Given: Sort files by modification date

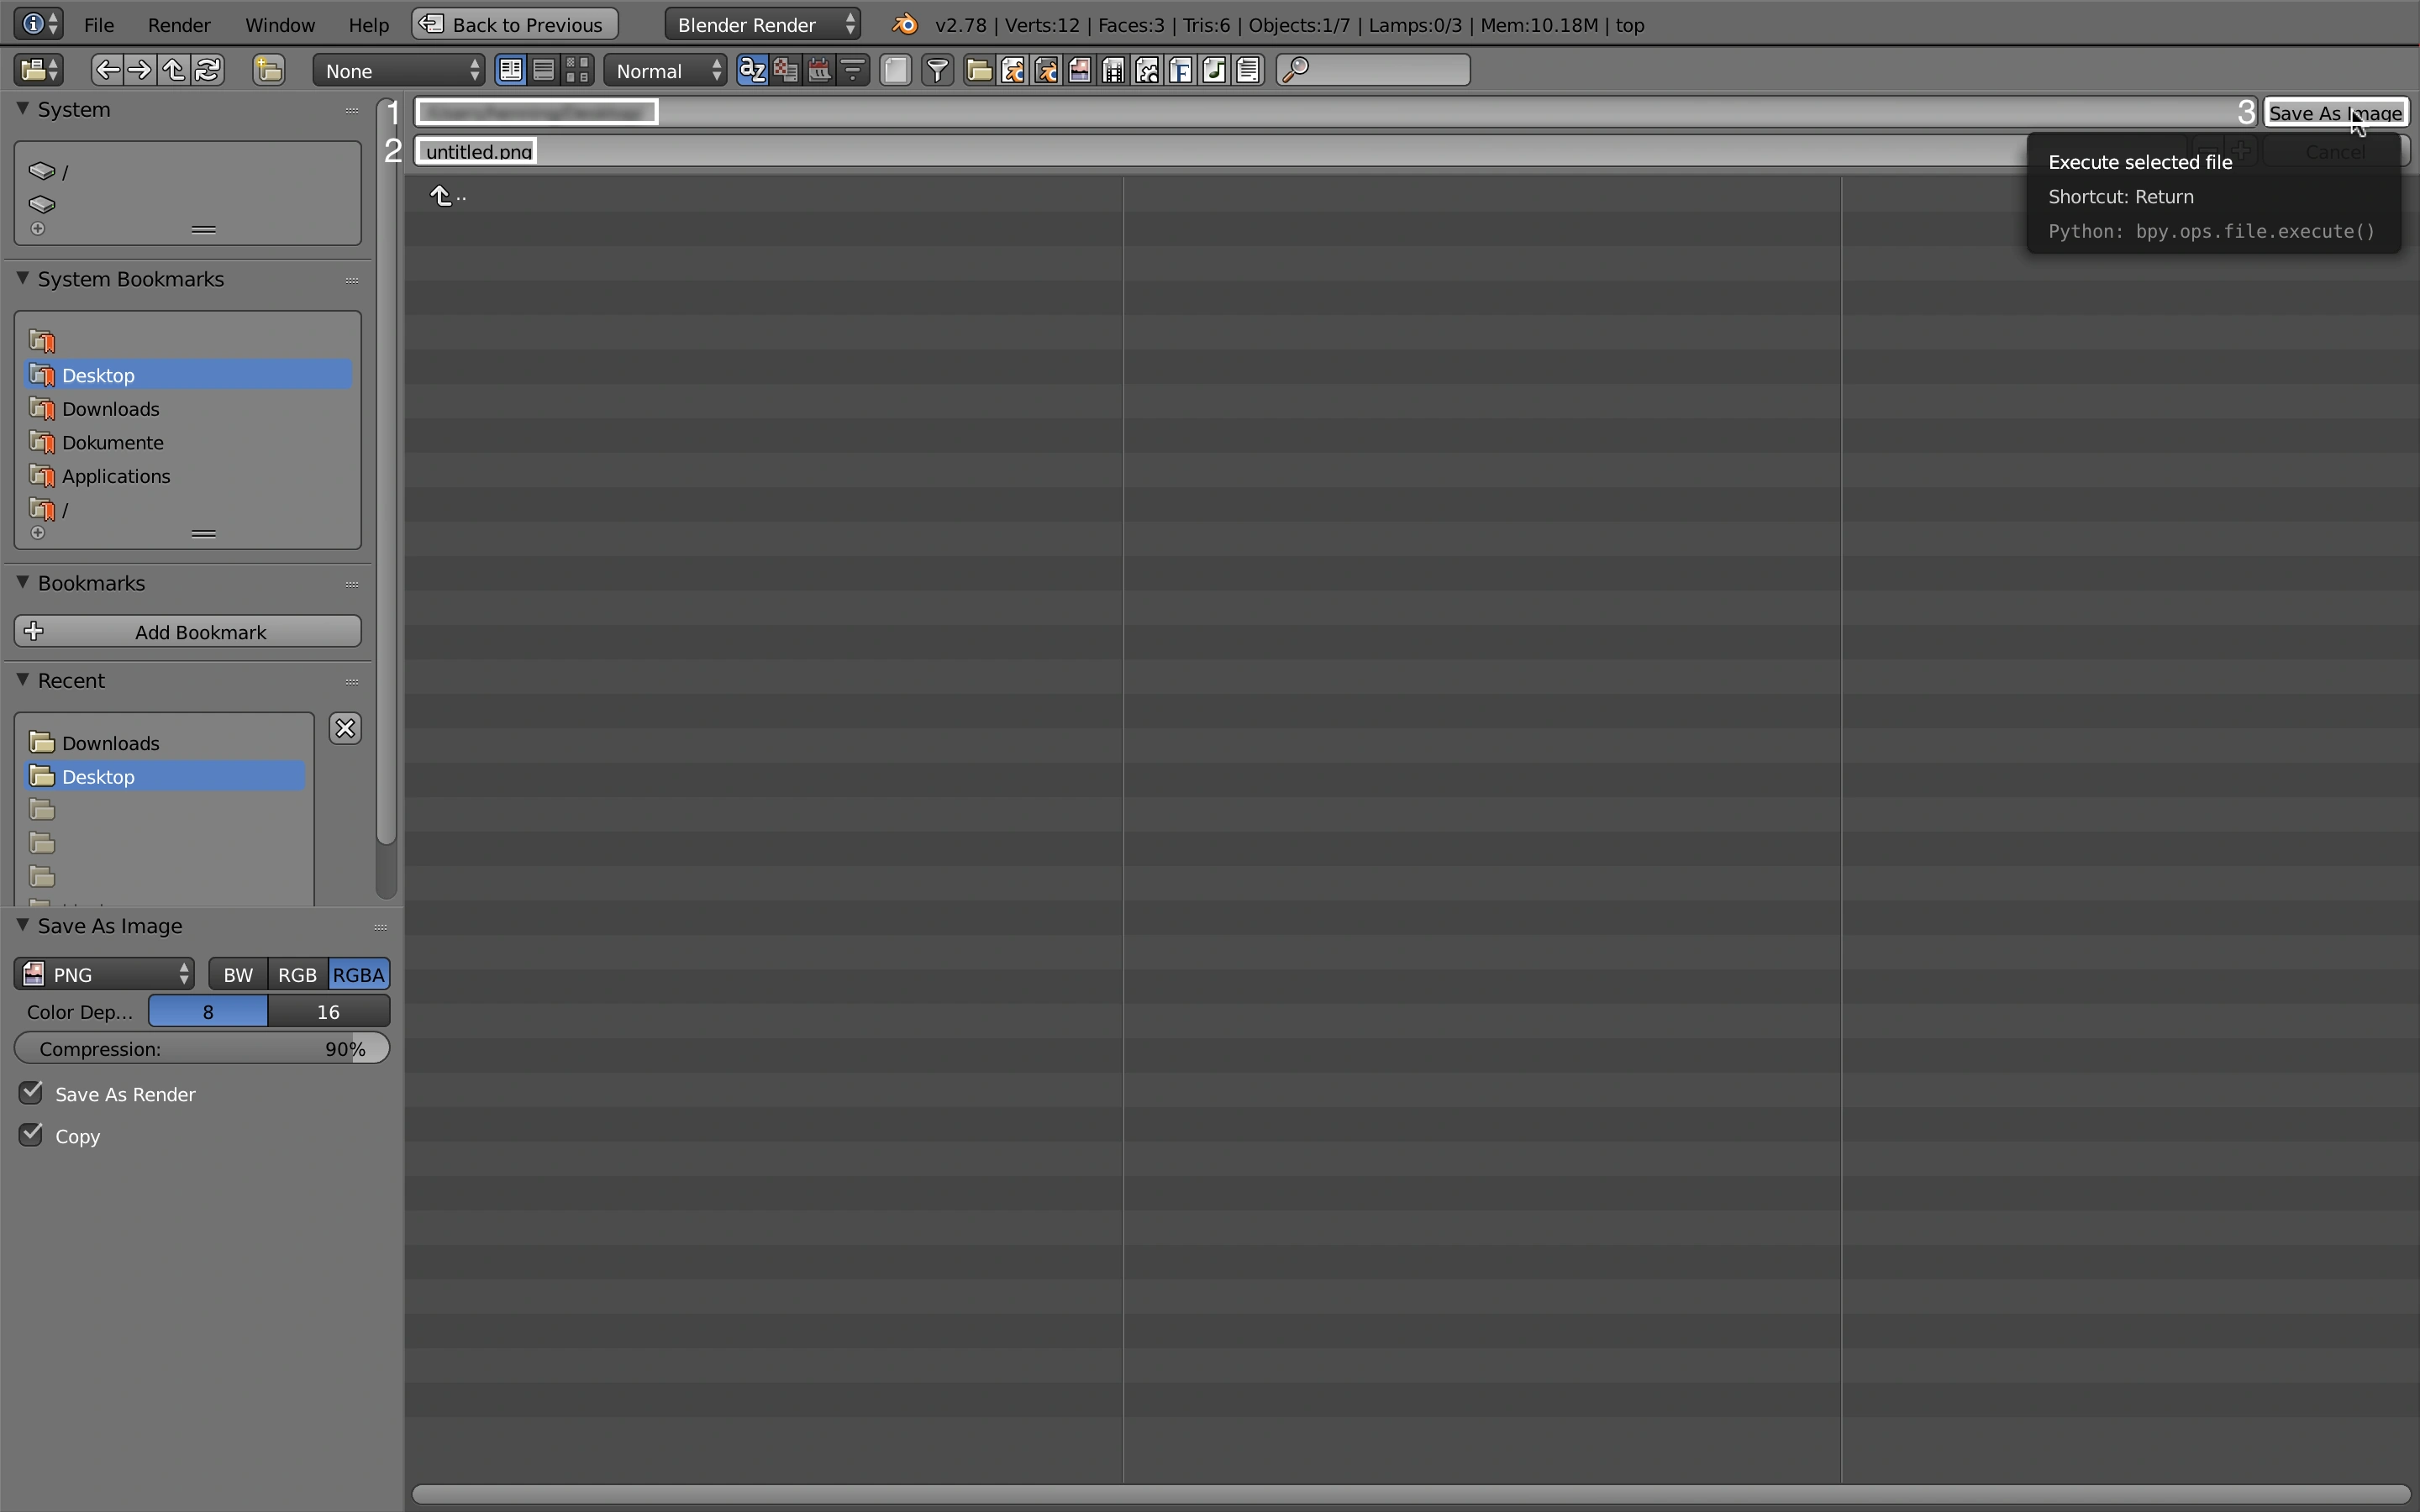Looking at the screenshot, I should pyautogui.click(x=819, y=70).
